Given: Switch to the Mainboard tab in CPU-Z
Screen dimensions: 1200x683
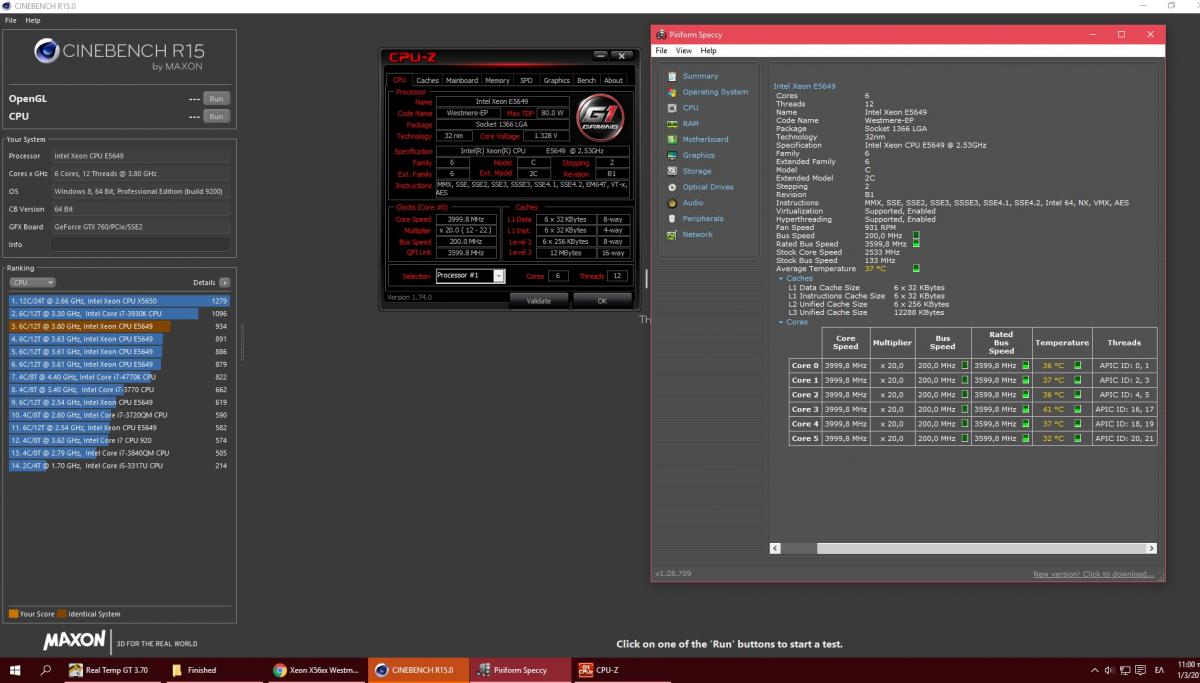Looking at the screenshot, I should click(x=462, y=80).
